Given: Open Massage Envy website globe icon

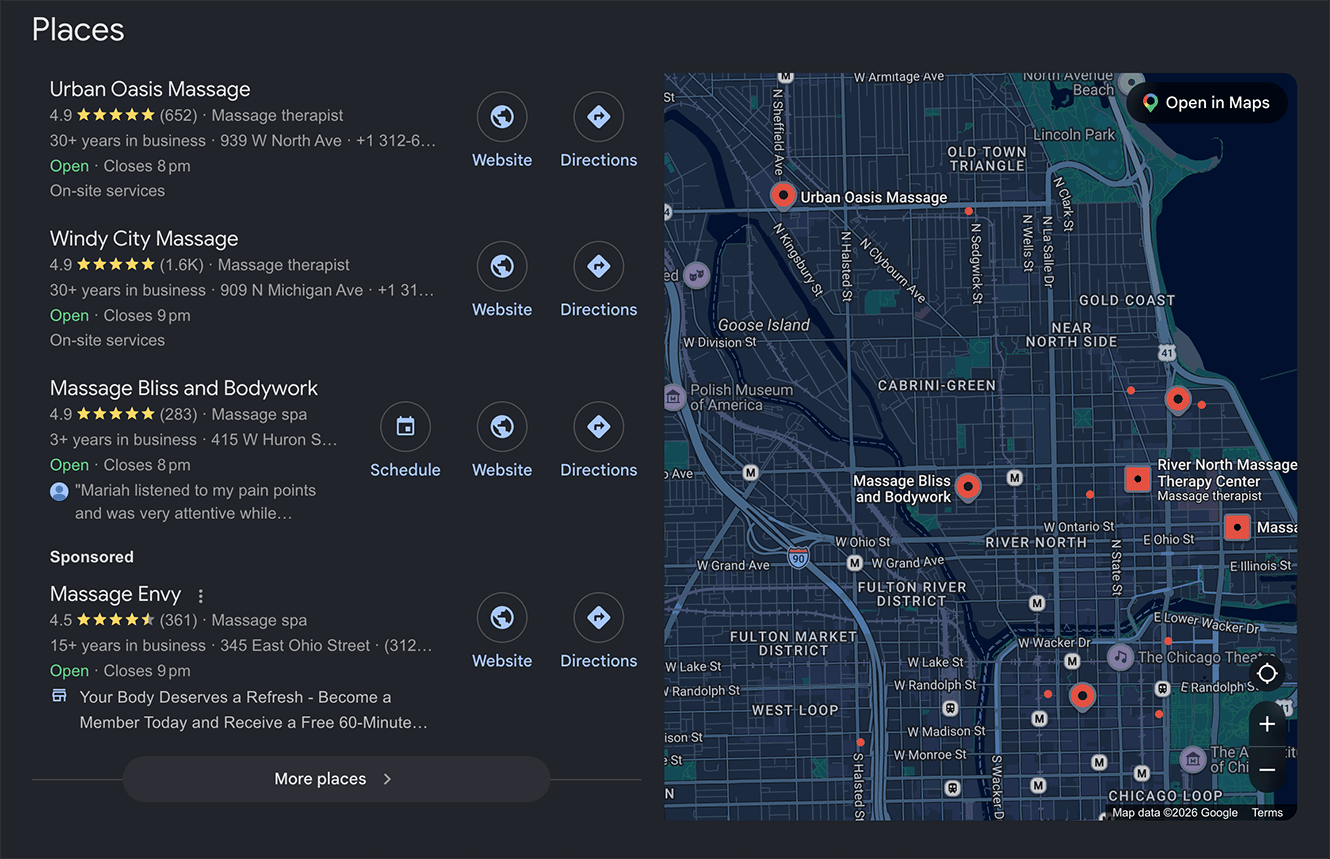Looking at the screenshot, I should tap(502, 618).
